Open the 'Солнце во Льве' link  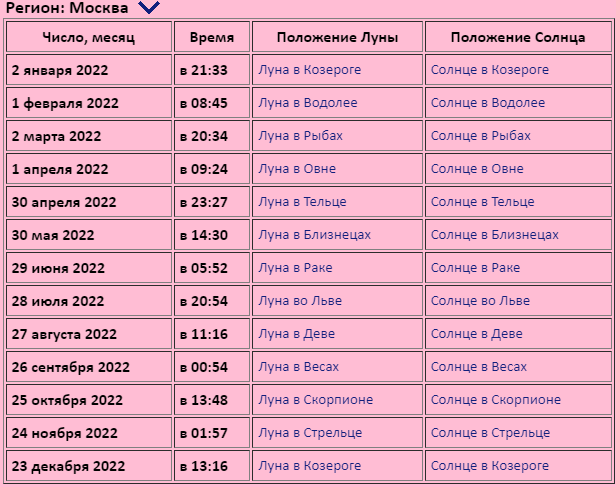[480, 301]
